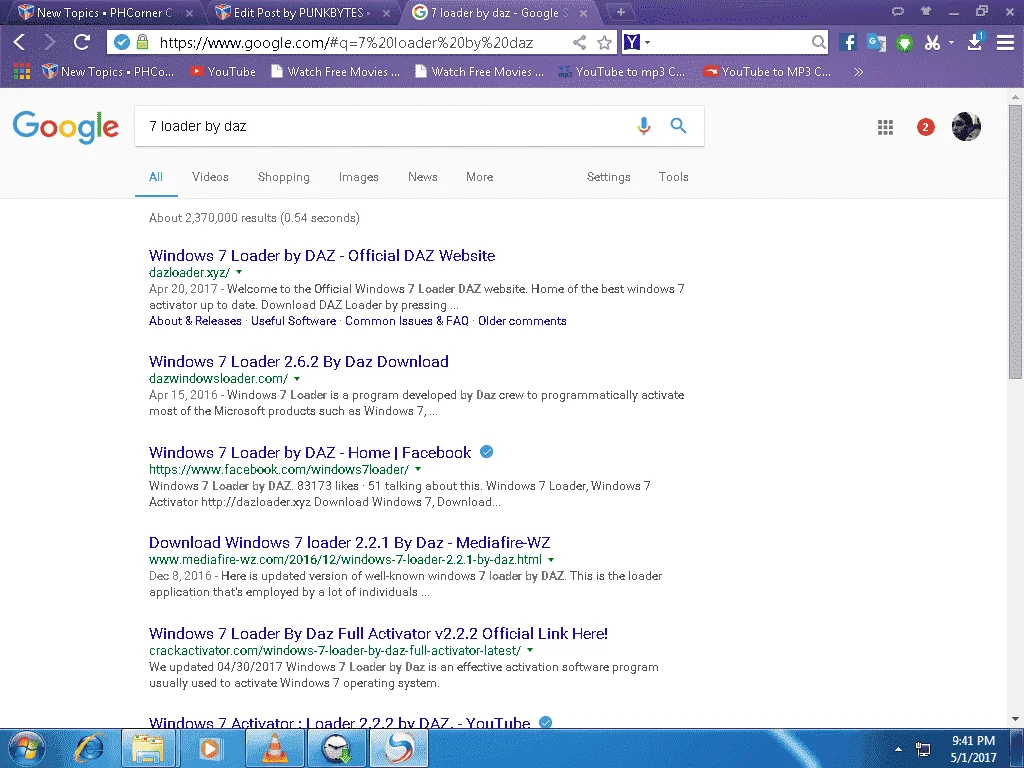Click the browser address bar URL
Image resolution: width=1024 pixels, height=768 pixels.
[346, 43]
